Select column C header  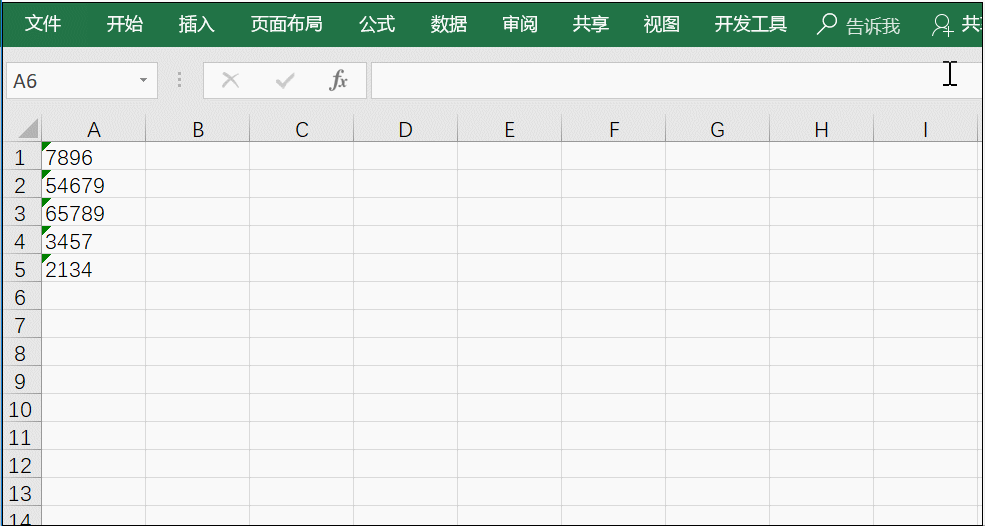(302, 129)
